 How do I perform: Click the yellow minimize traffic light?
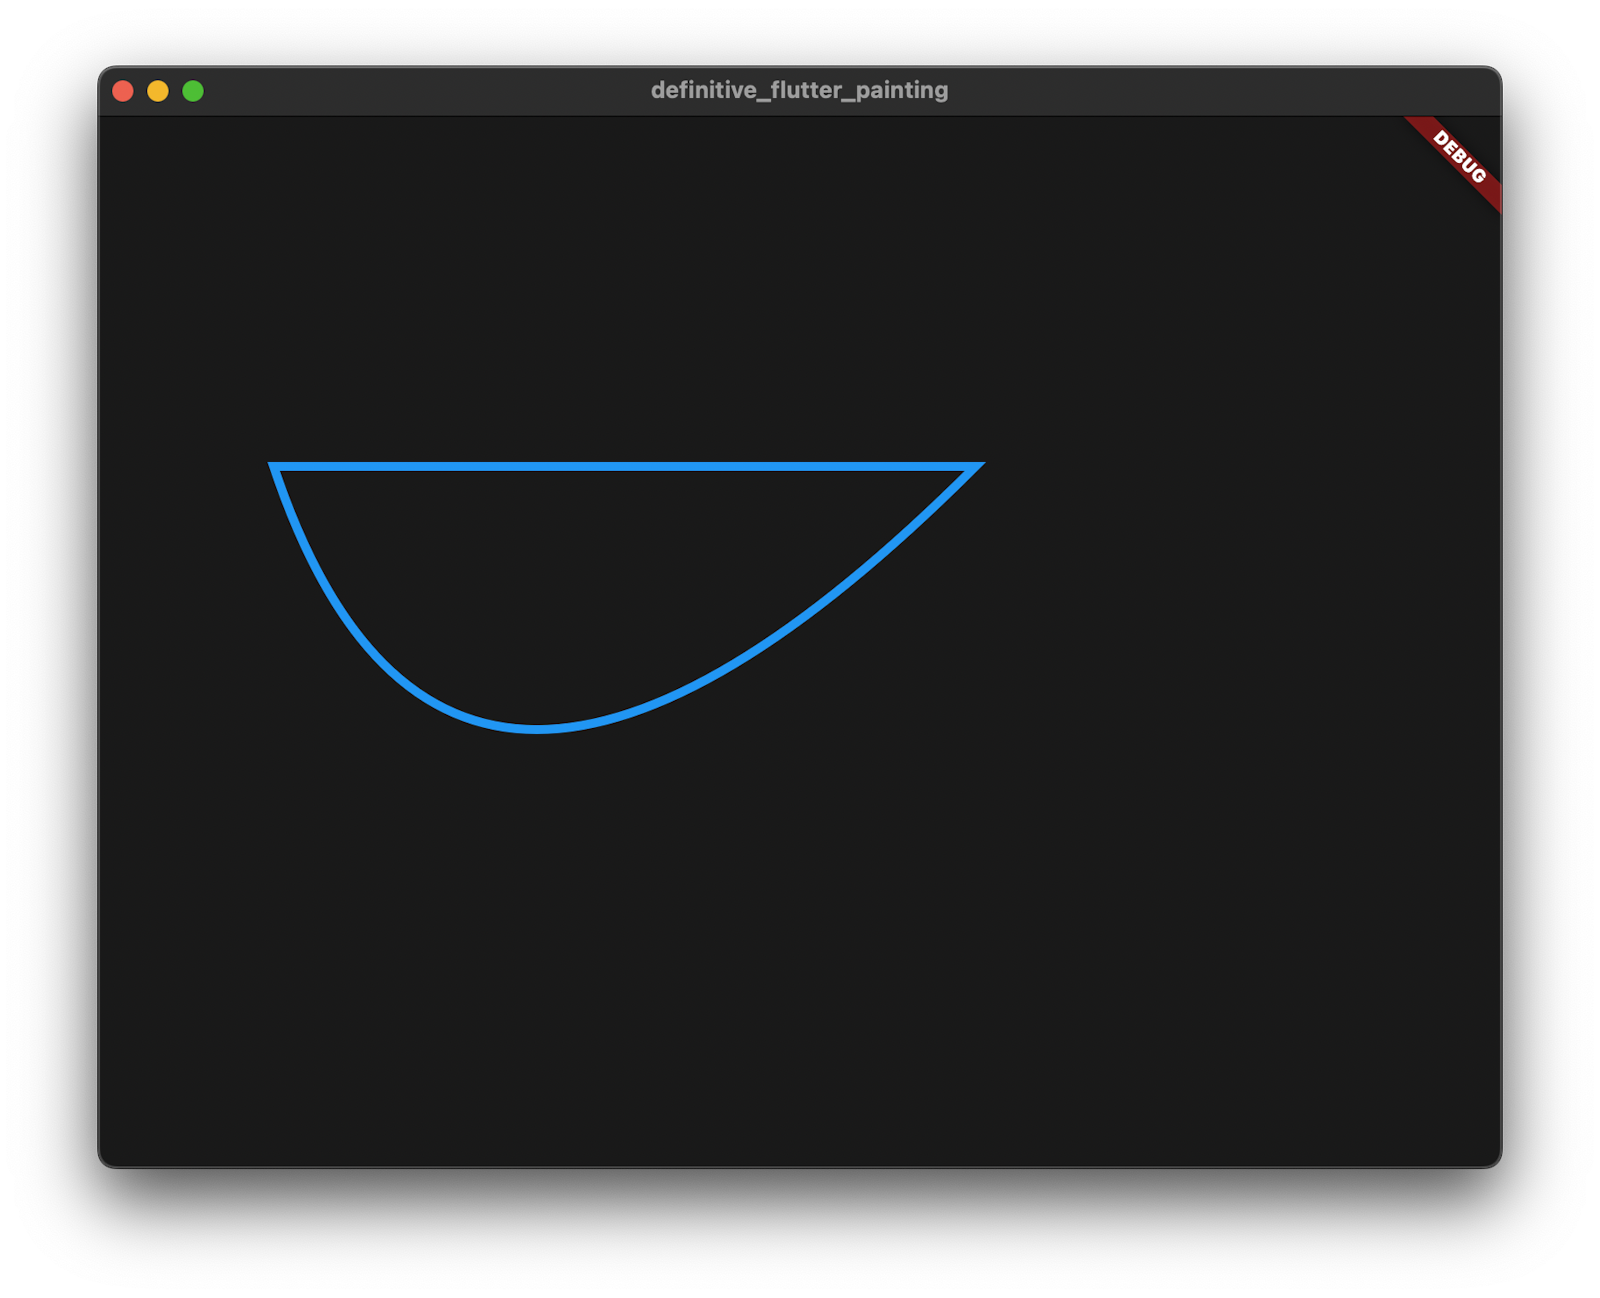[x=157, y=91]
